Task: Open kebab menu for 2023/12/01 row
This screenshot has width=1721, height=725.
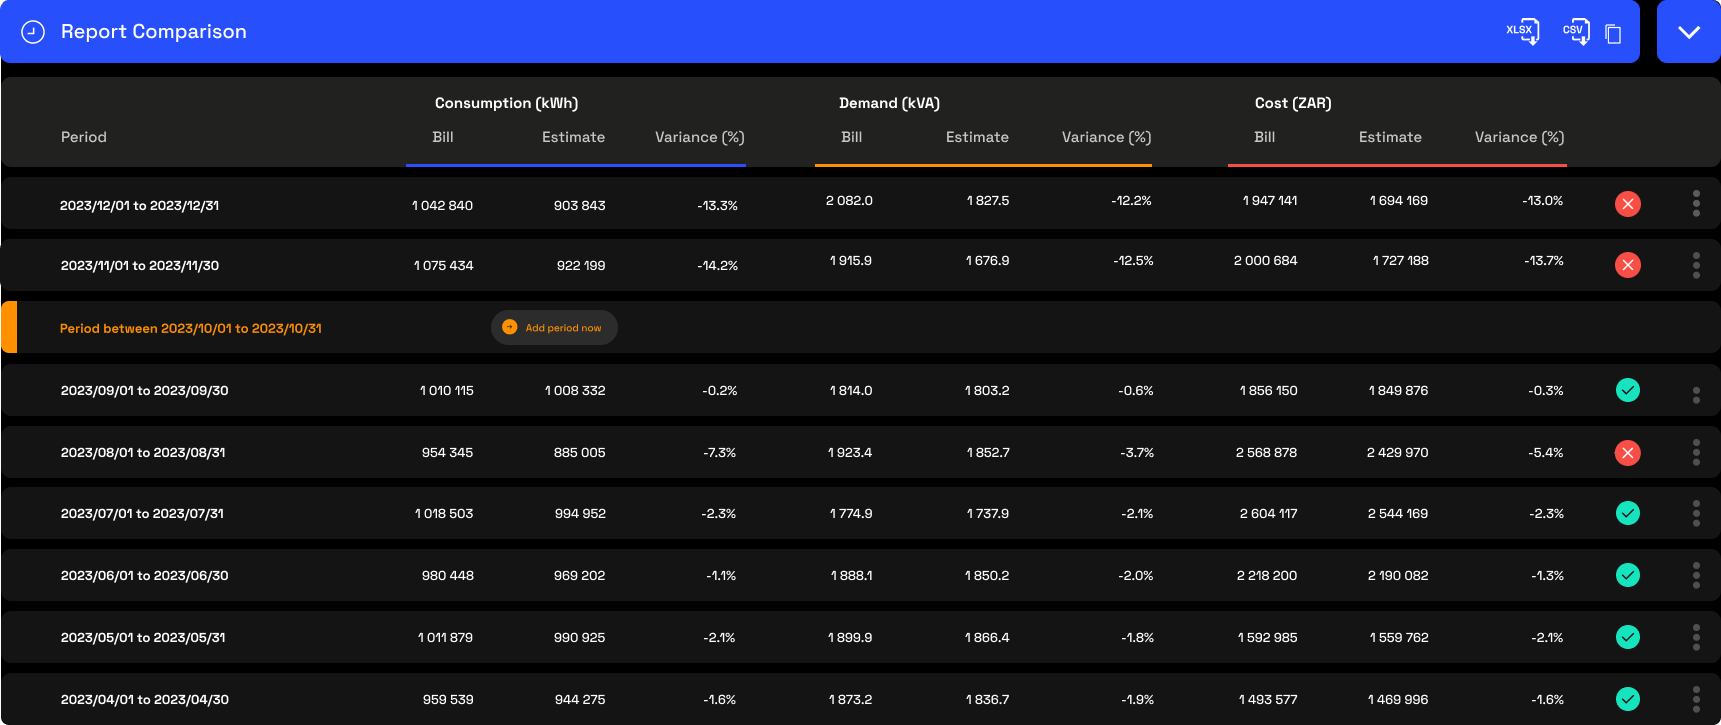Action: 1696,204
